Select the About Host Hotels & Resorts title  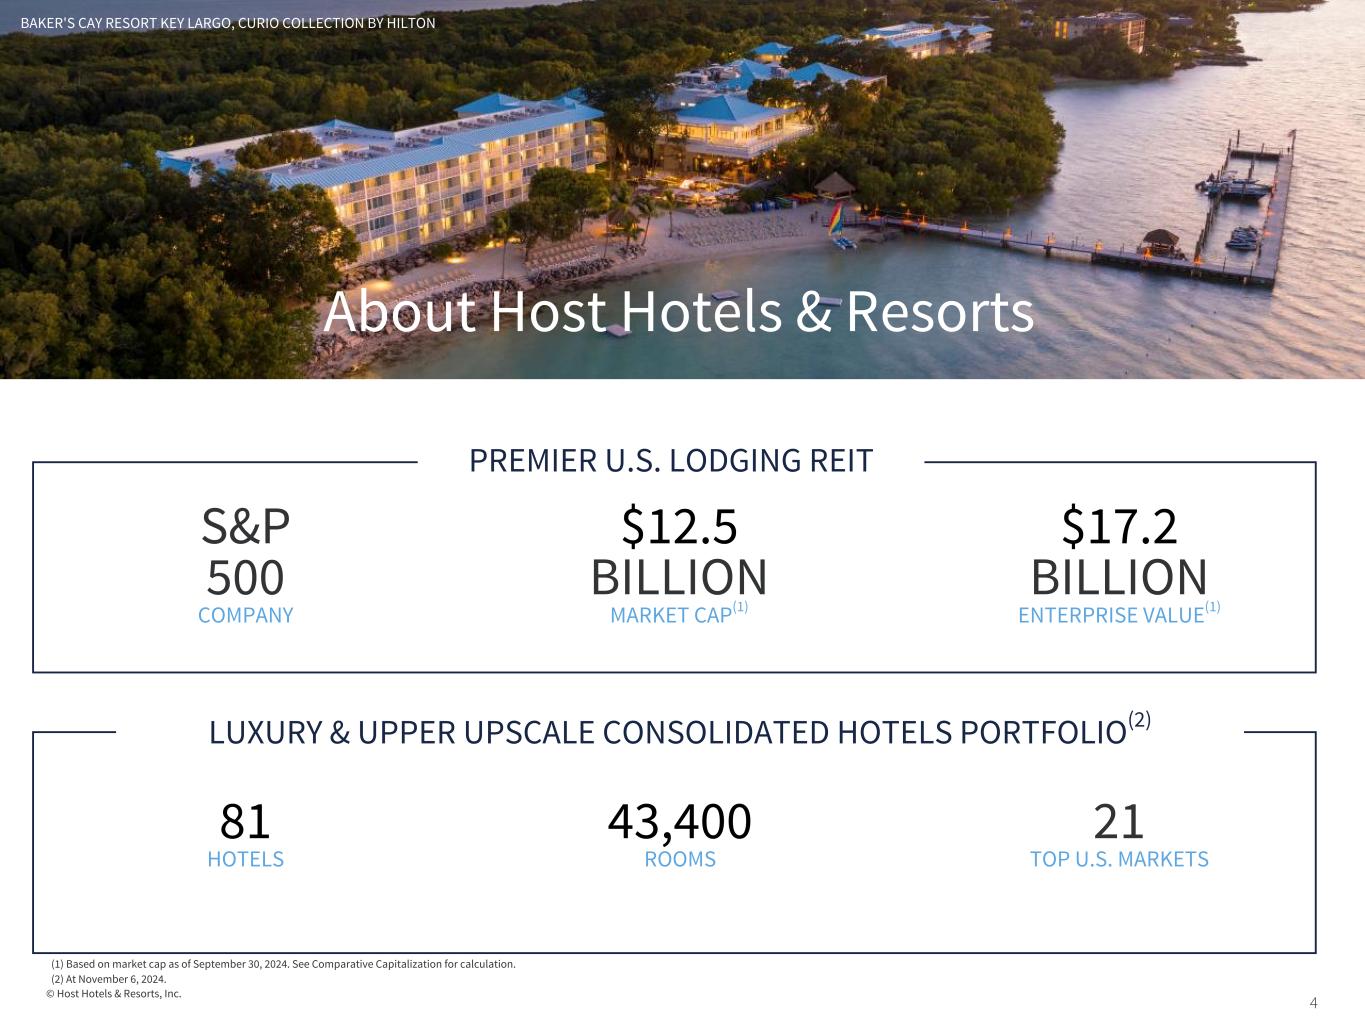coord(678,311)
